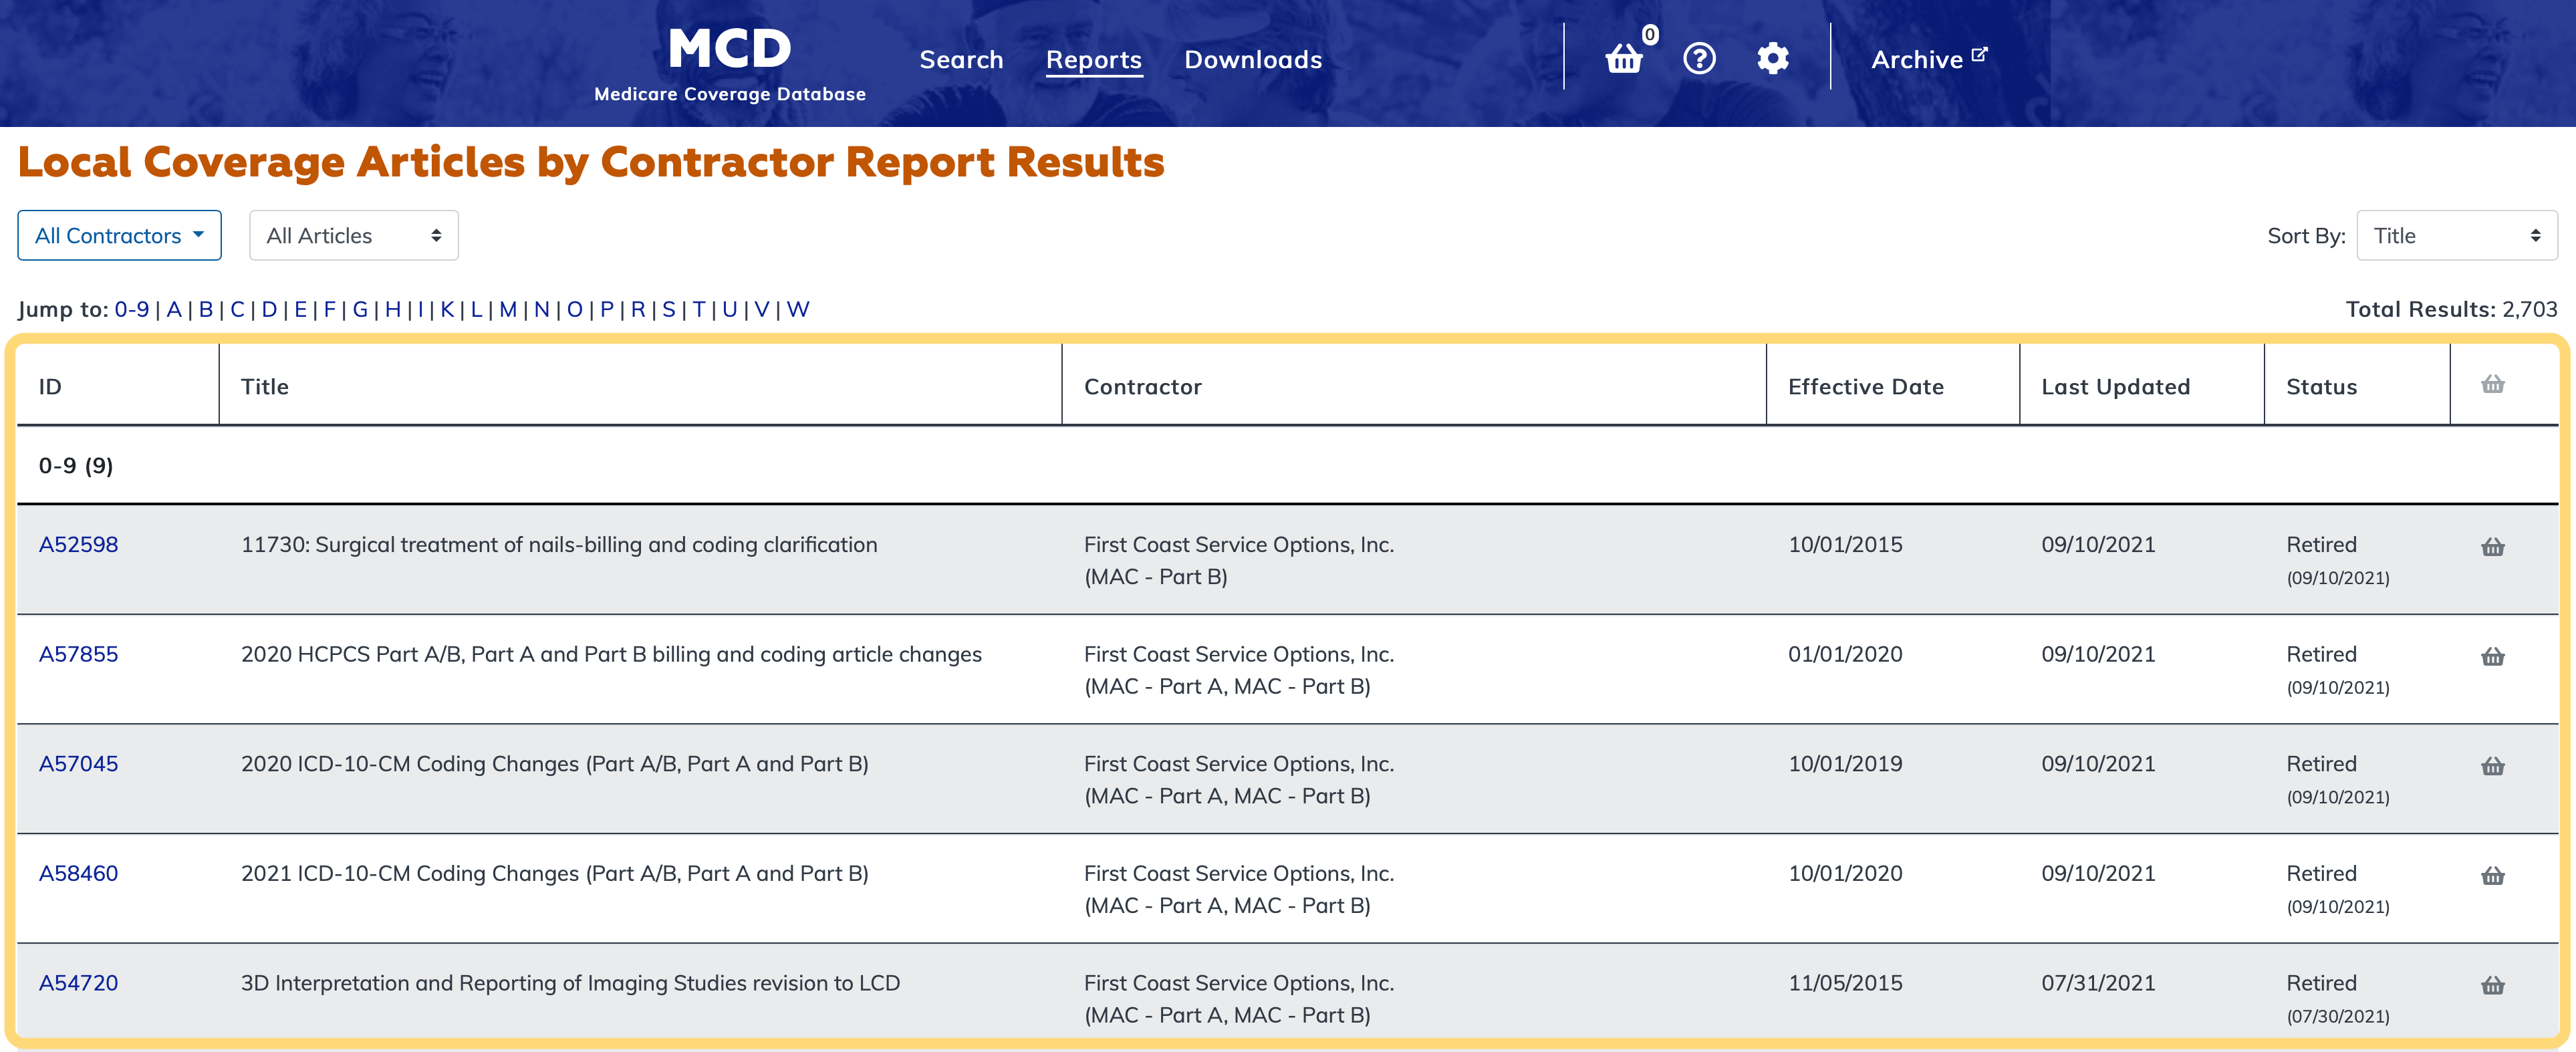2576x1052 pixels.
Task: Click the help question mark icon
Action: click(x=1699, y=59)
